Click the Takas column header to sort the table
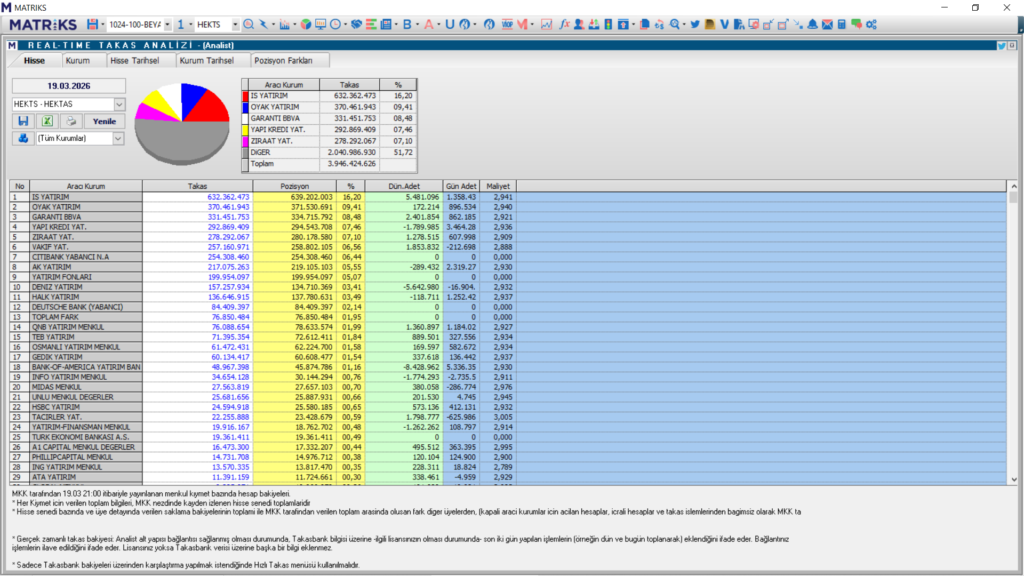 click(x=197, y=186)
